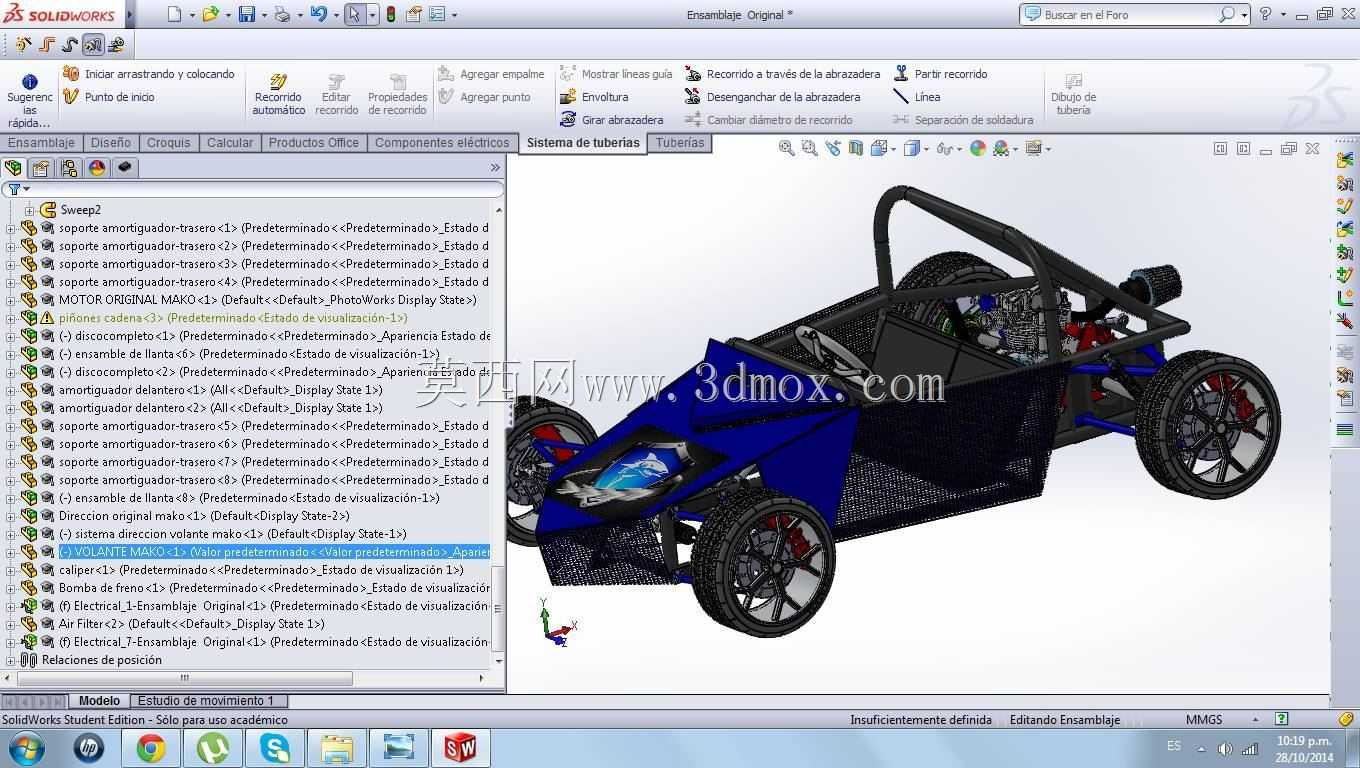Open the Options icon in top toolbar
1360x768 pixels.
[x=436, y=14]
